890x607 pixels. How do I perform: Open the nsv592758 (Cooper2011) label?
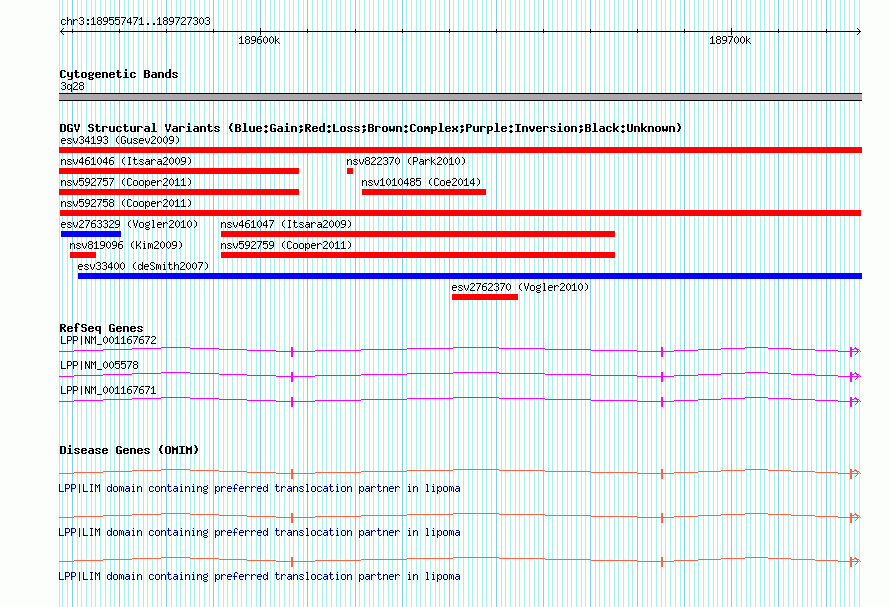[x=126, y=203]
